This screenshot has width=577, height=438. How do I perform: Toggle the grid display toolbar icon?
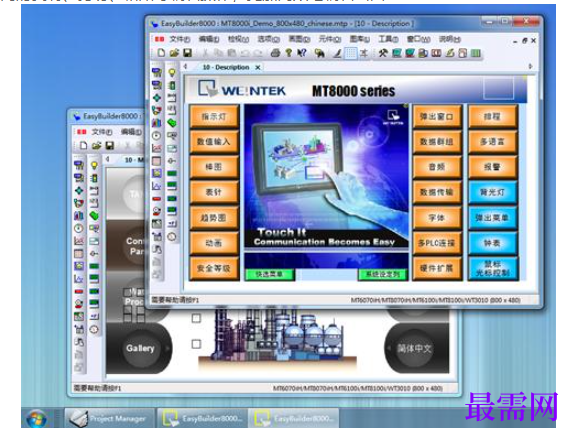click(x=350, y=53)
